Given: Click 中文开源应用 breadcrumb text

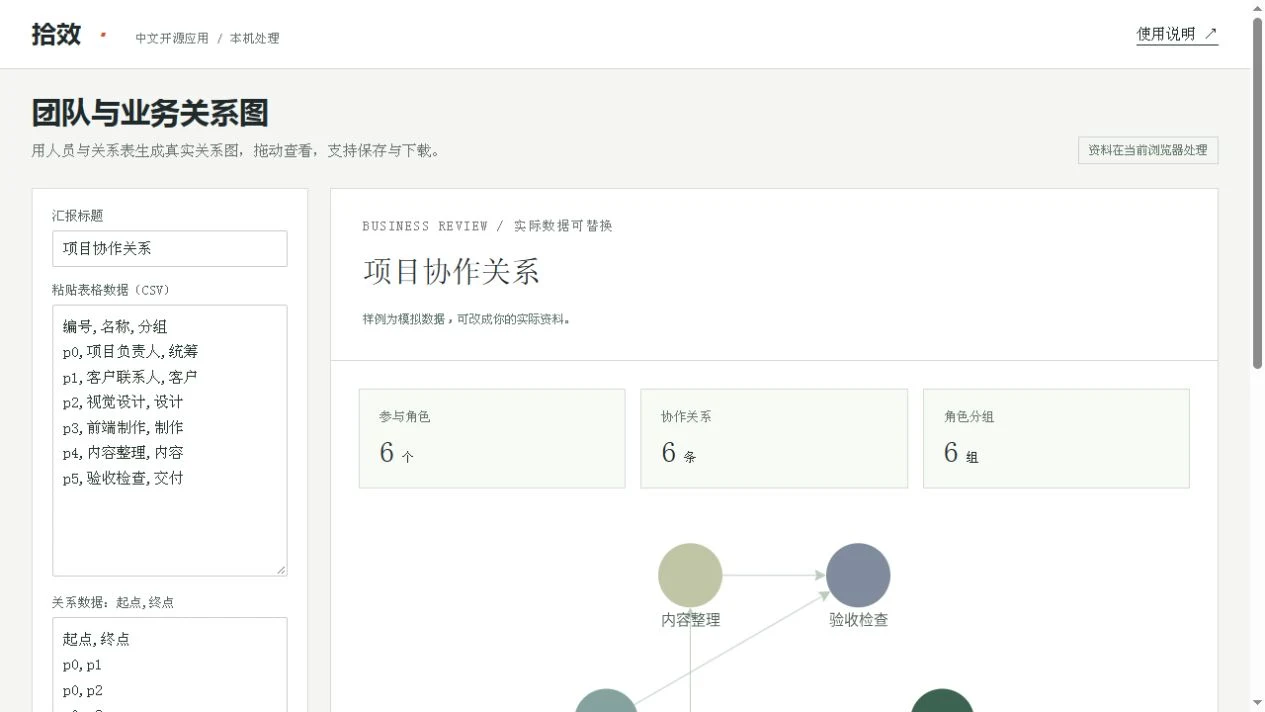Looking at the screenshot, I should [x=172, y=38].
